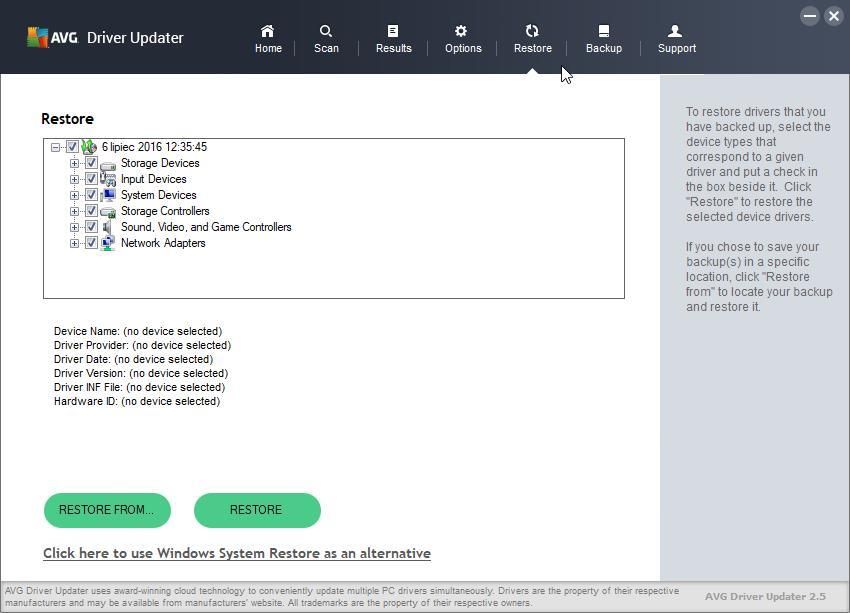Select the Input Devices tree label
Viewport: 850px width, 613px height.
[x=153, y=179]
